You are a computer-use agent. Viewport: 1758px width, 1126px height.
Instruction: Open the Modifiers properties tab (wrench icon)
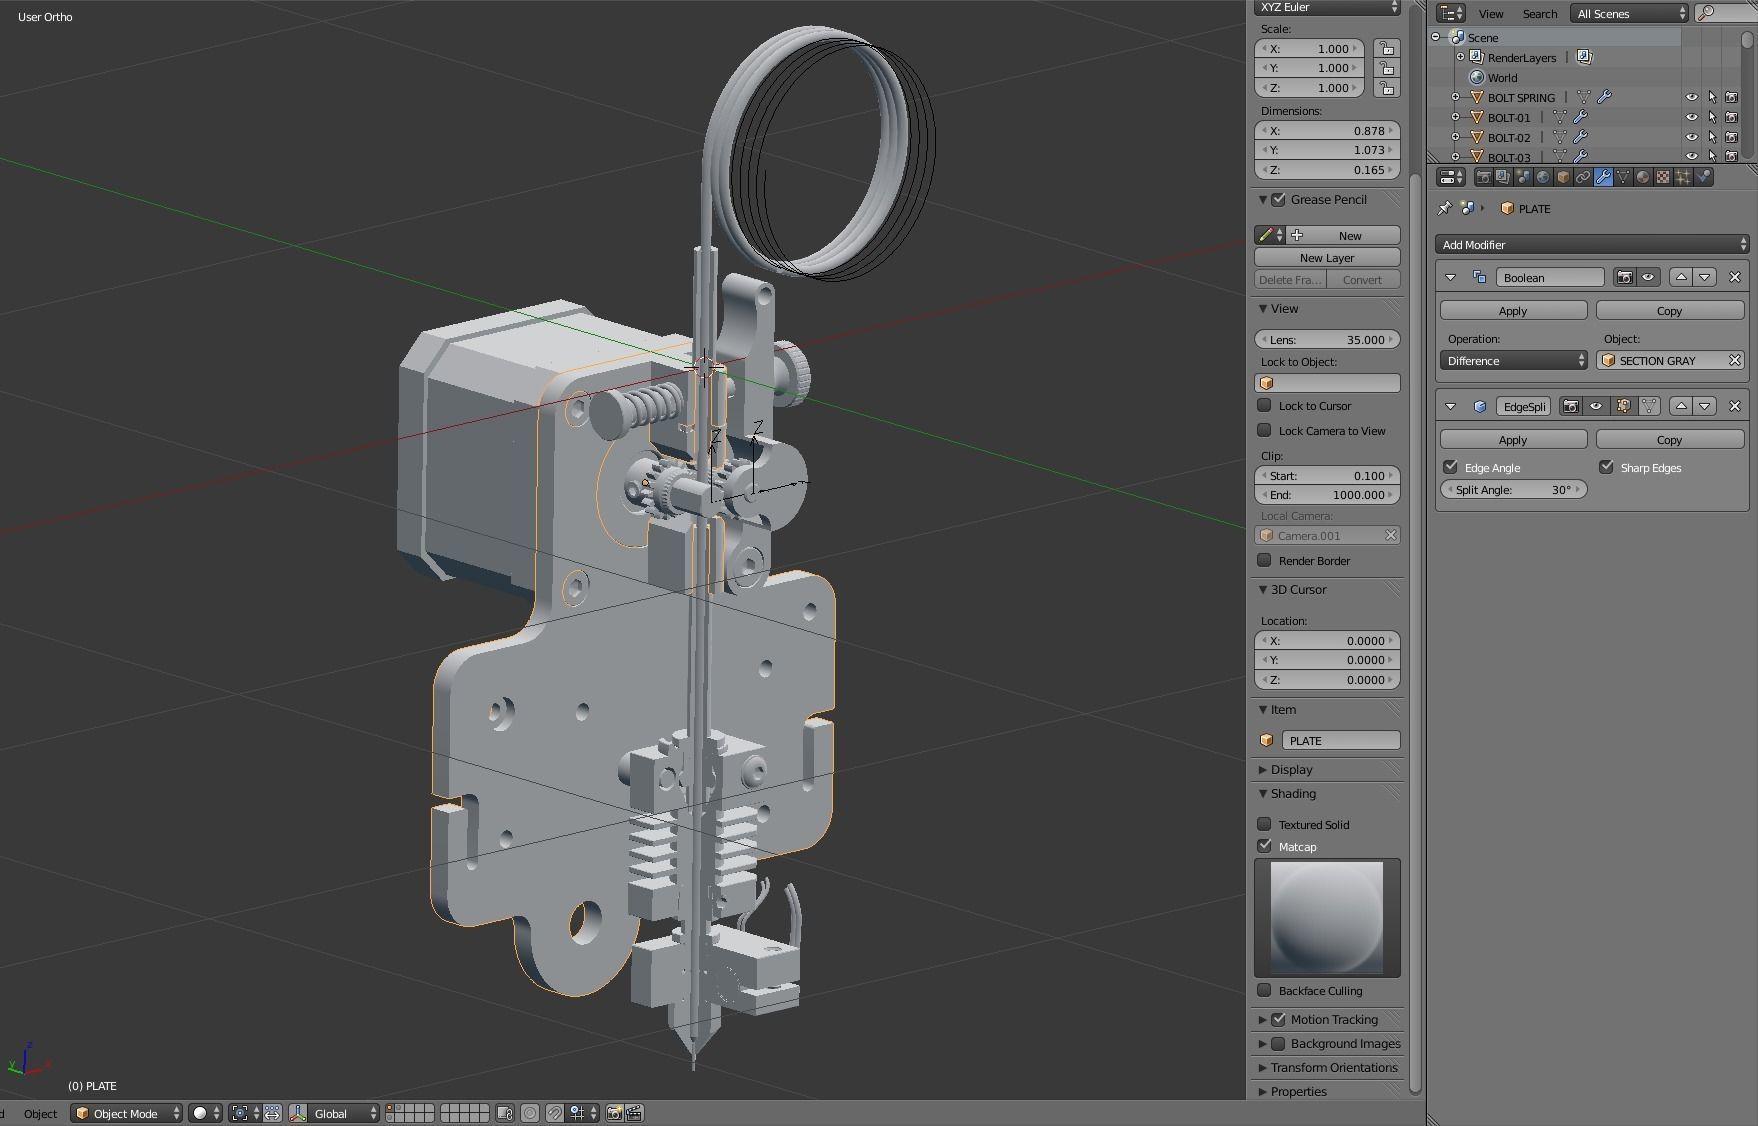point(1603,177)
